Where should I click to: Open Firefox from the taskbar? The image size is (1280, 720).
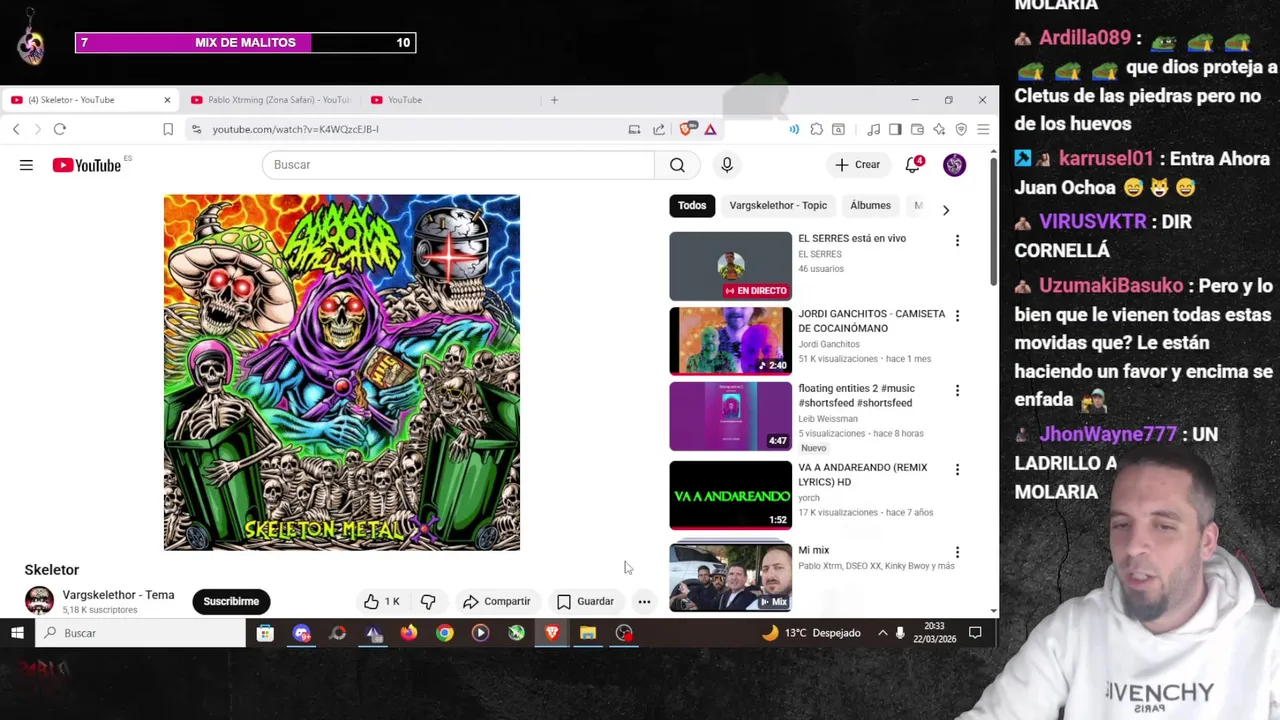[409, 633]
